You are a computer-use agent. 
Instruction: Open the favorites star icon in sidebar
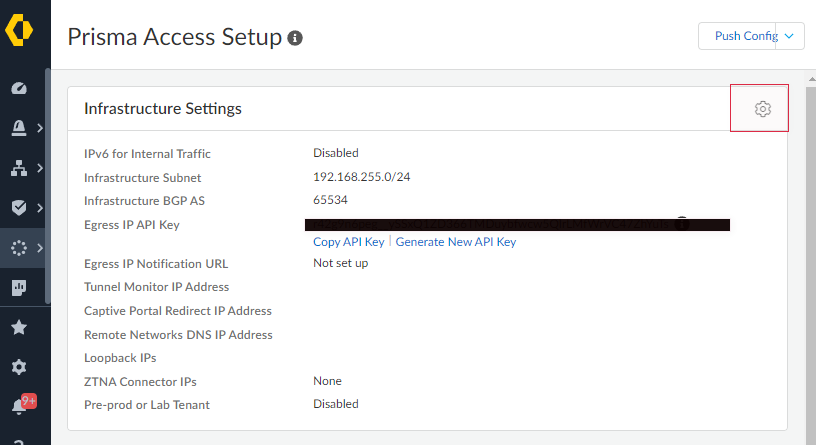[x=18, y=327]
